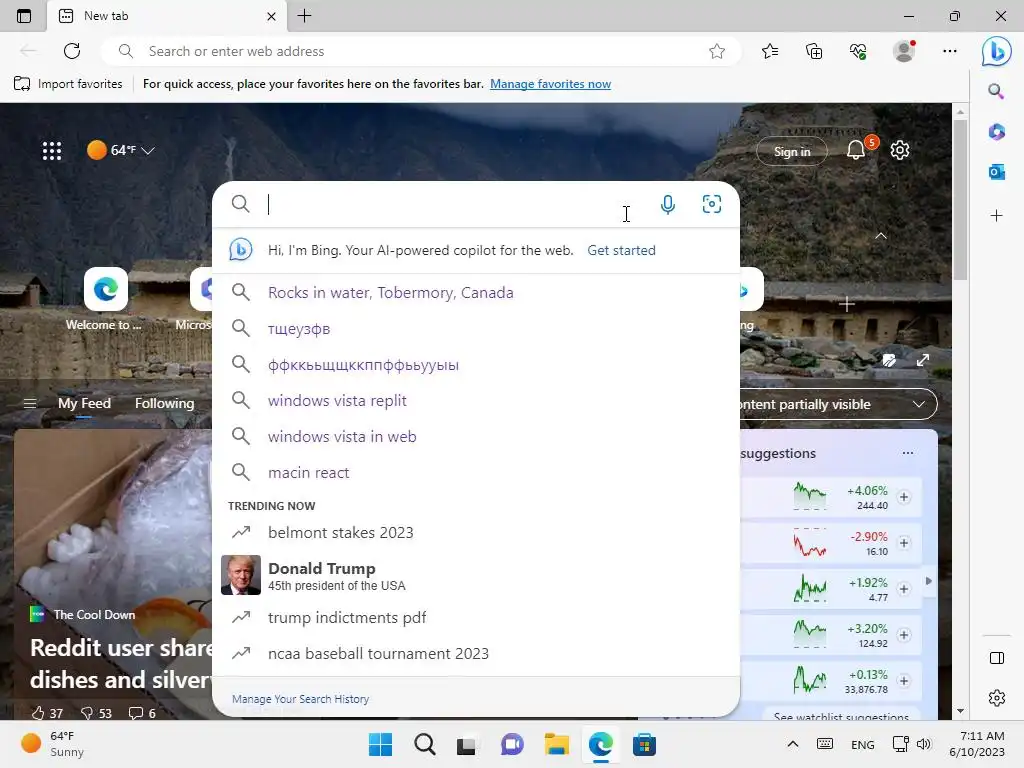Add a sidebar app with plus
Screen dimensions: 1024x768
(996, 216)
